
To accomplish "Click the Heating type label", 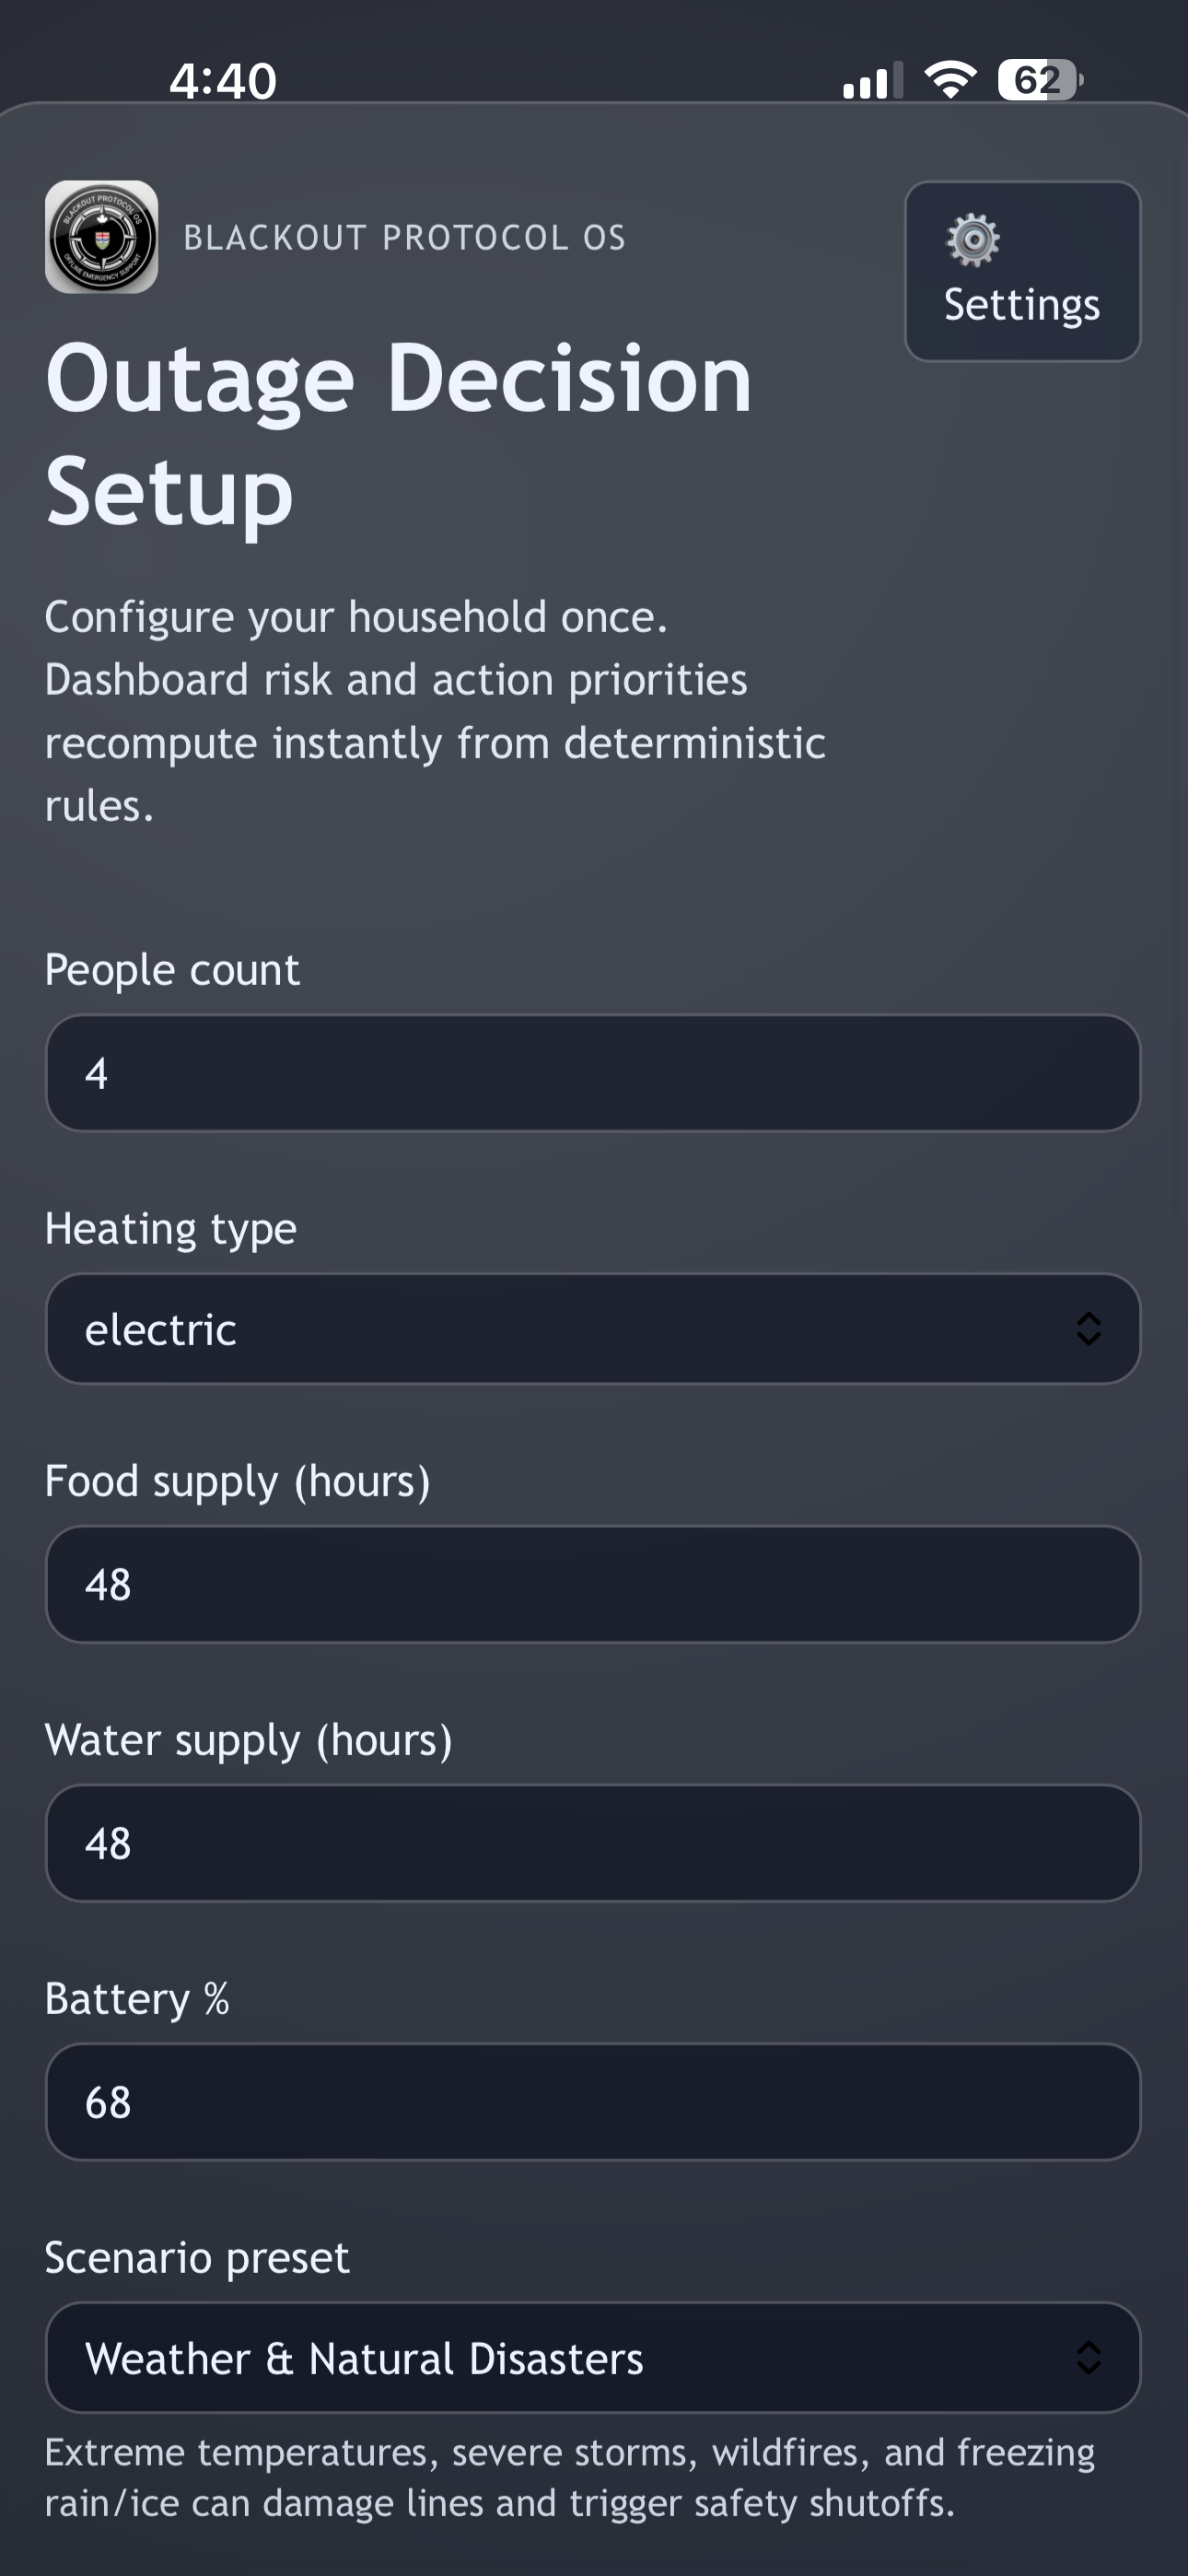I will click(170, 1228).
